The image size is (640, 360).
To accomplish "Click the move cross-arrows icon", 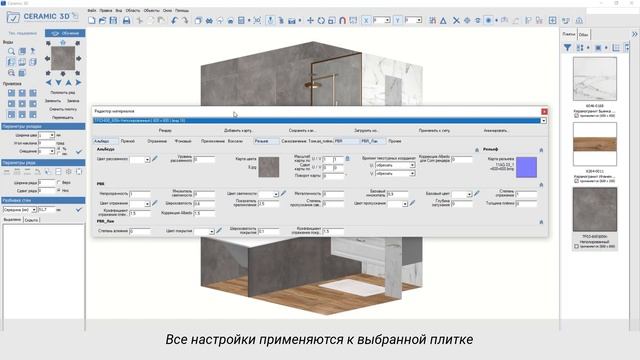I will [310, 20].
